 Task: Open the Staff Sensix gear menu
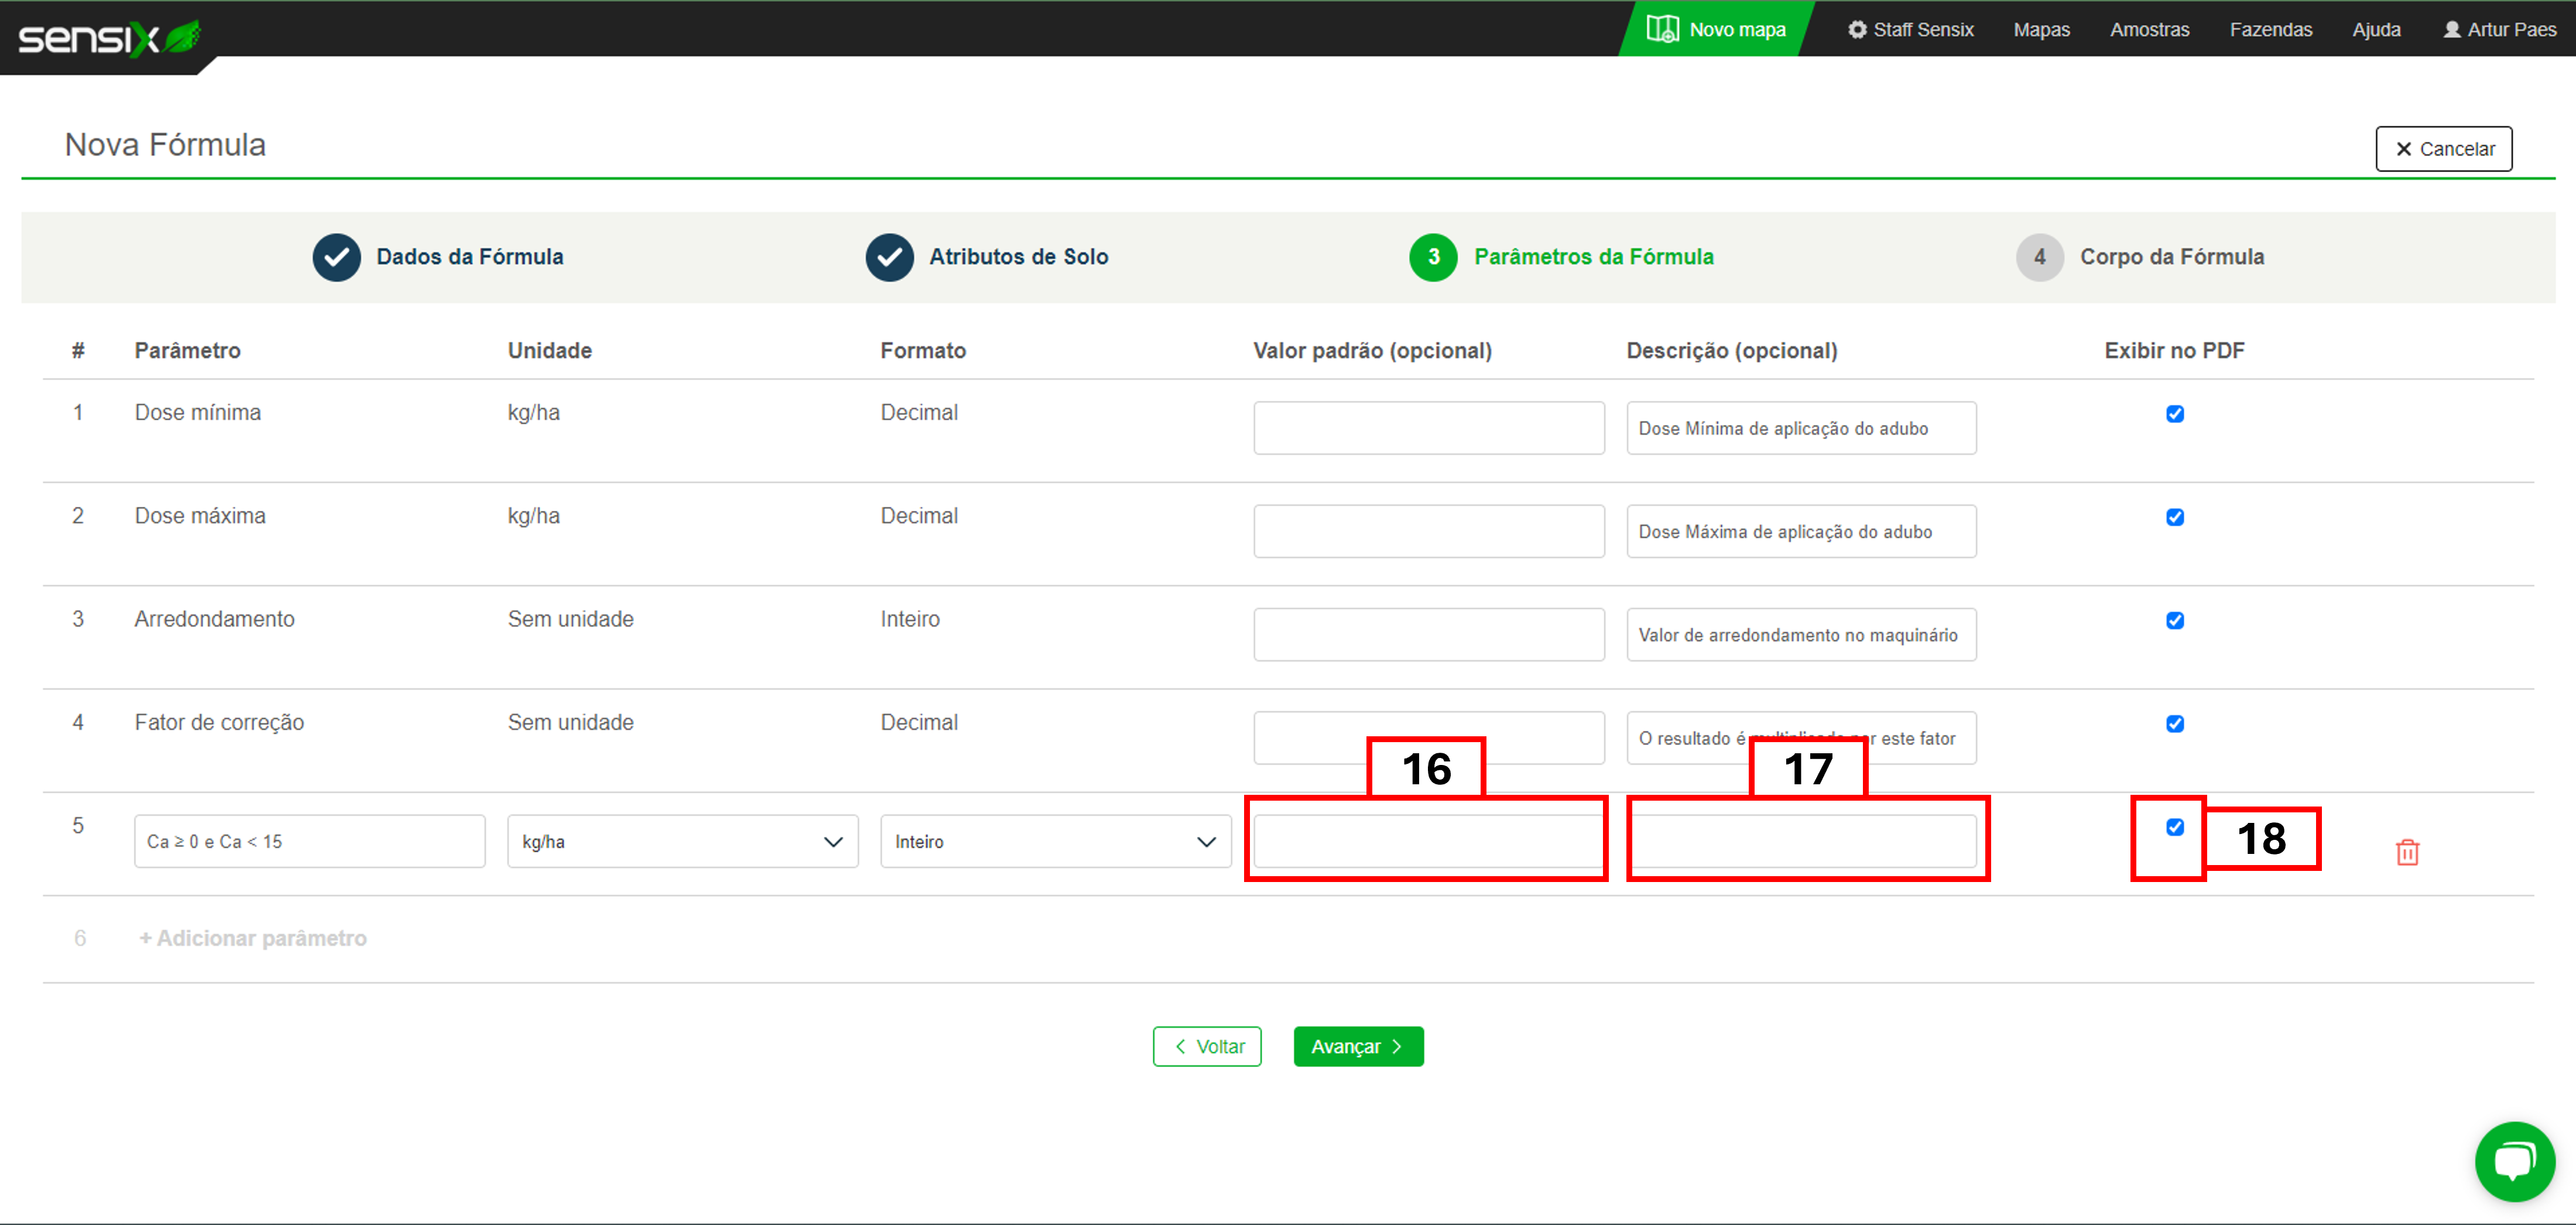click(1910, 29)
